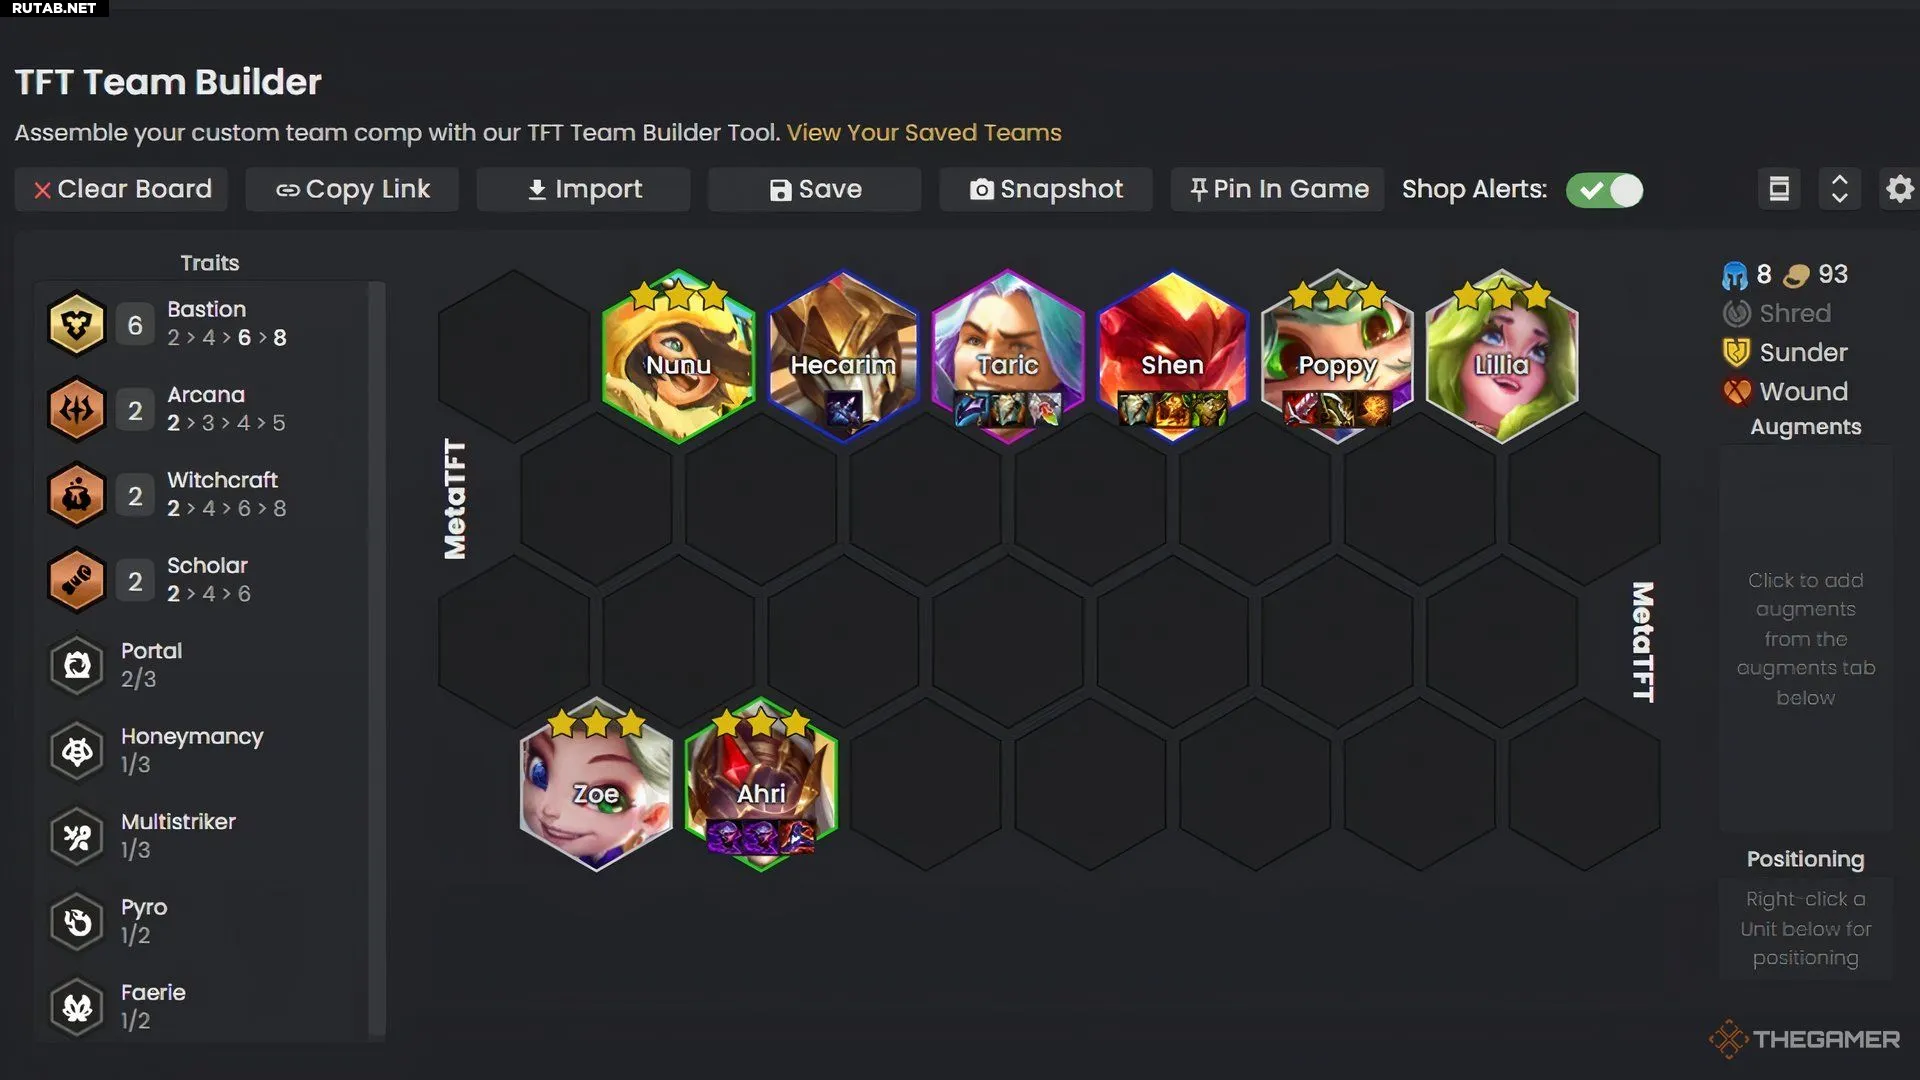Toggle the Sunder effect indicator
This screenshot has width=1920, height=1080.
1785,352
